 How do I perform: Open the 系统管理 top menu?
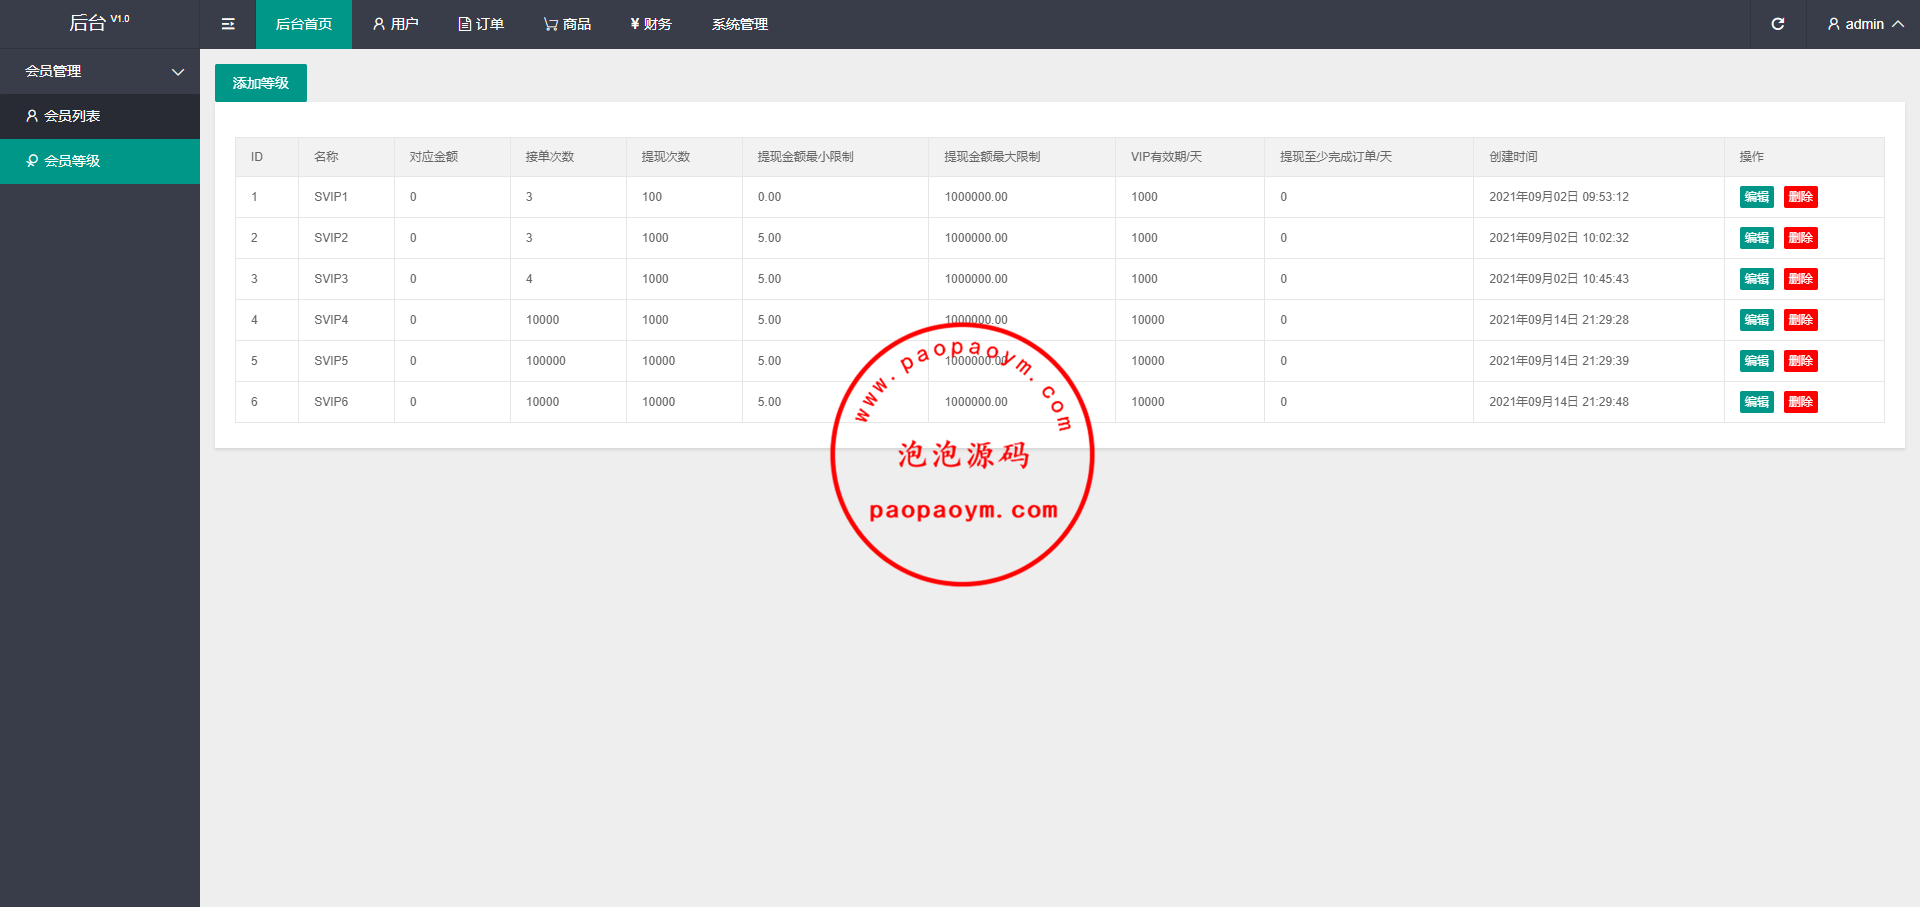pos(740,24)
